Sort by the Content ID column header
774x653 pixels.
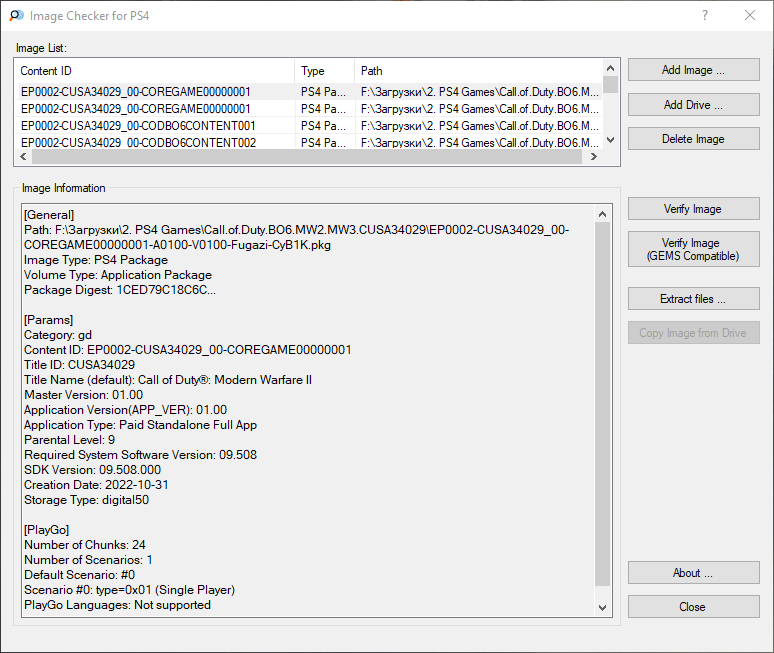(x=154, y=71)
